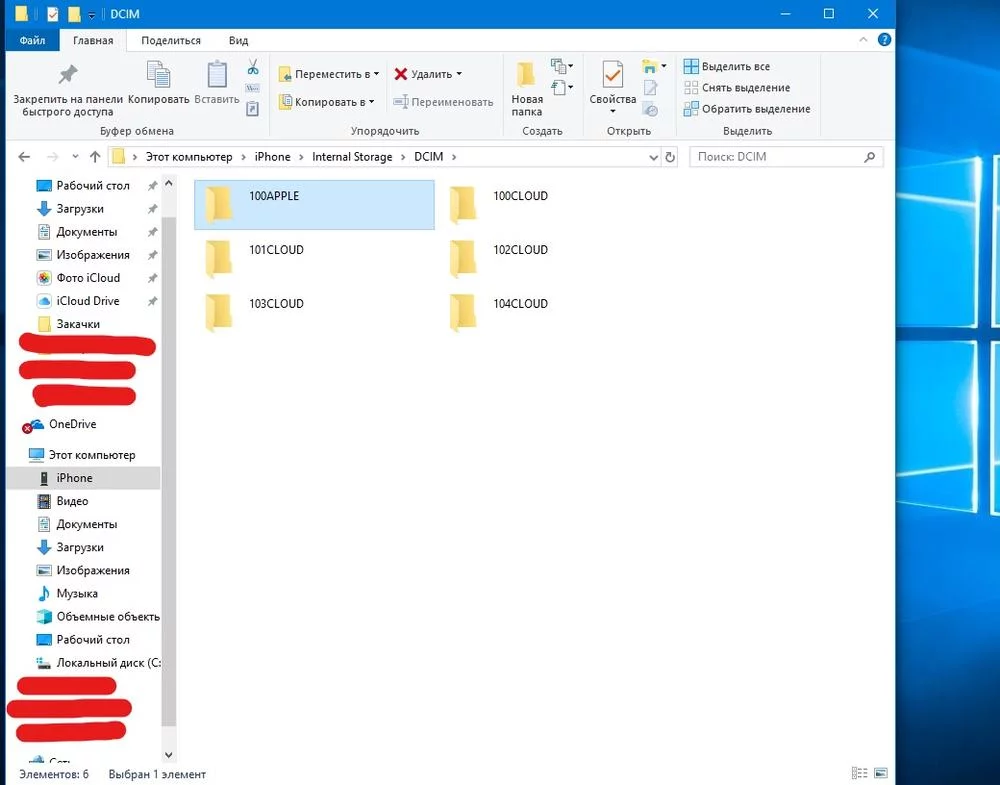Image resolution: width=1000 pixels, height=785 pixels.
Task: Switch to details view icon in status bar
Action: (859, 774)
